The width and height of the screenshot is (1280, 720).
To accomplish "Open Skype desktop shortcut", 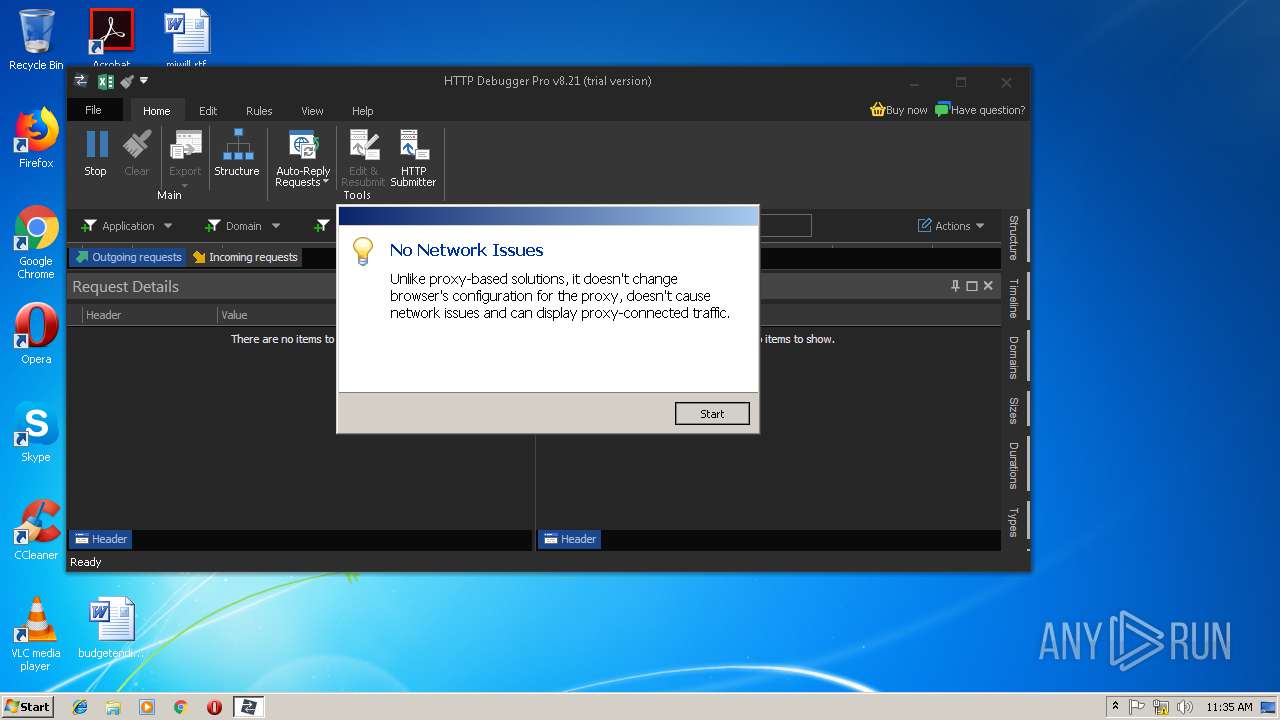I will point(36,433).
